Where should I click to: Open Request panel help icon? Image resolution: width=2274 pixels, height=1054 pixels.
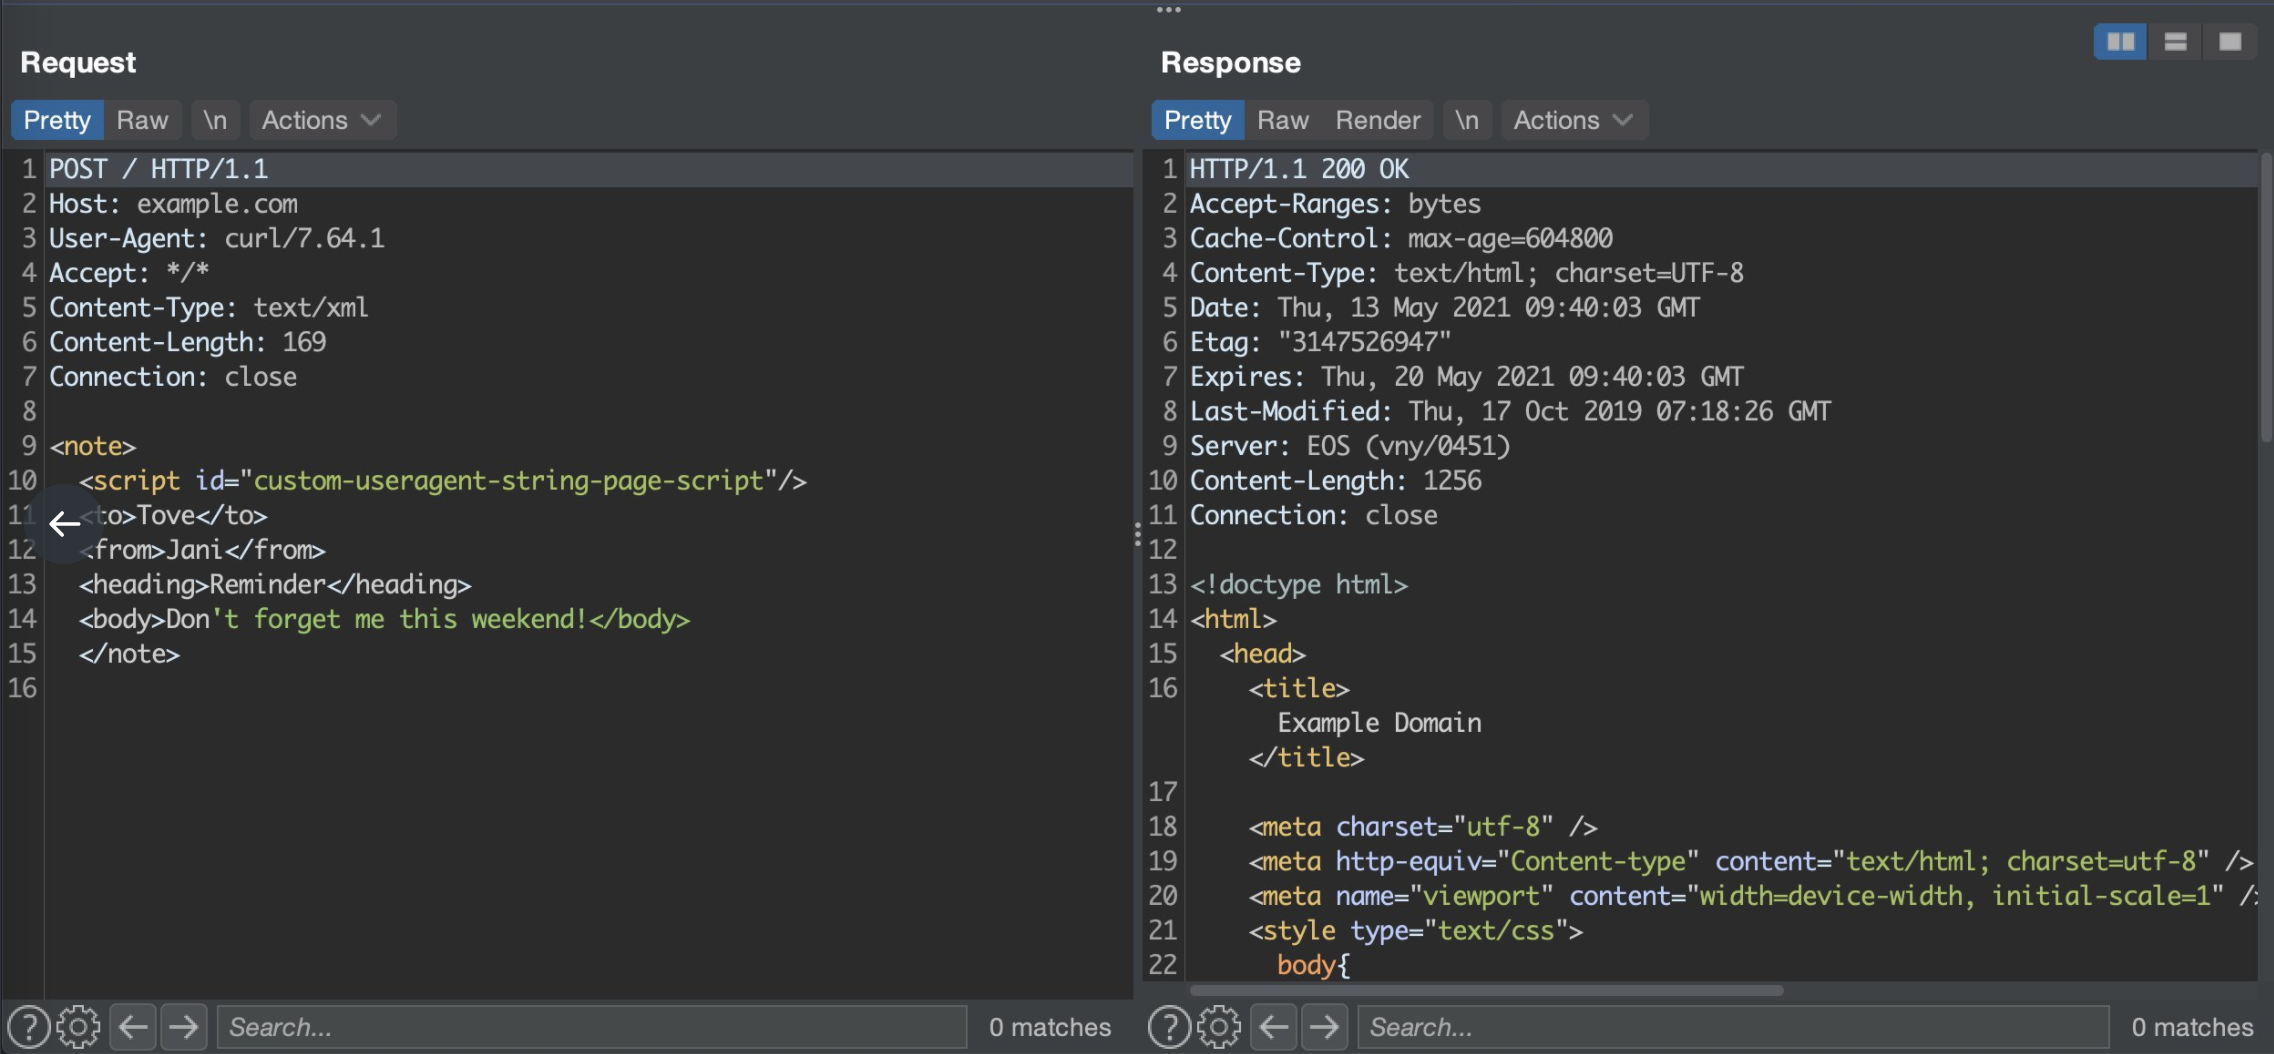(29, 1027)
